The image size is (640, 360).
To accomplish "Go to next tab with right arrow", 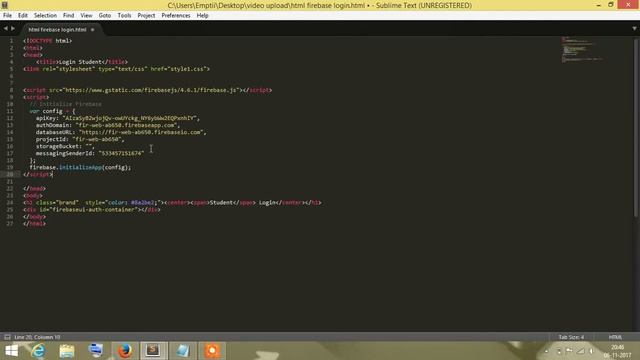I will [13, 29].
